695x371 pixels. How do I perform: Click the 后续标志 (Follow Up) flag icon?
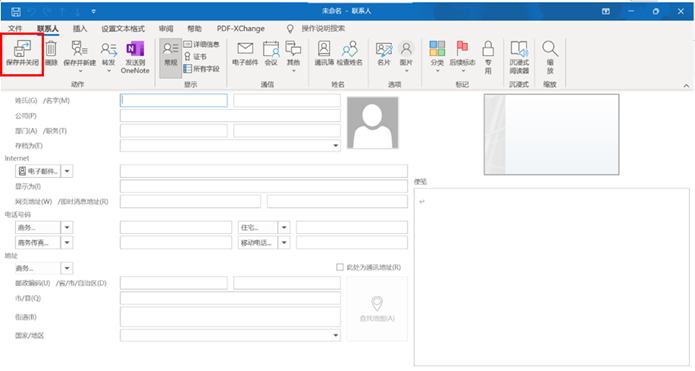click(462, 48)
